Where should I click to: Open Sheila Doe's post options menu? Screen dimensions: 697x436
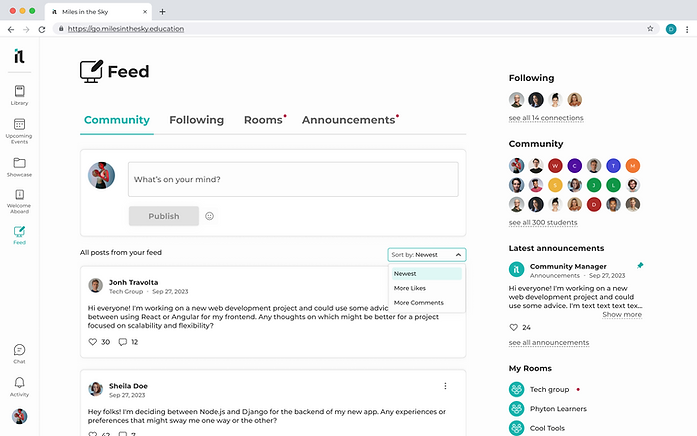click(x=445, y=386)
